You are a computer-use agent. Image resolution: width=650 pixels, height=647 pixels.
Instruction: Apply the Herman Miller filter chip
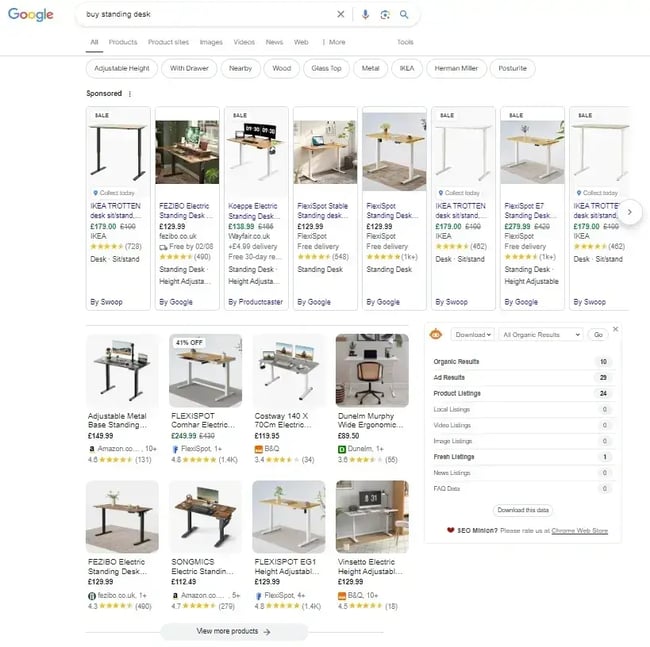tap(455, 69)
